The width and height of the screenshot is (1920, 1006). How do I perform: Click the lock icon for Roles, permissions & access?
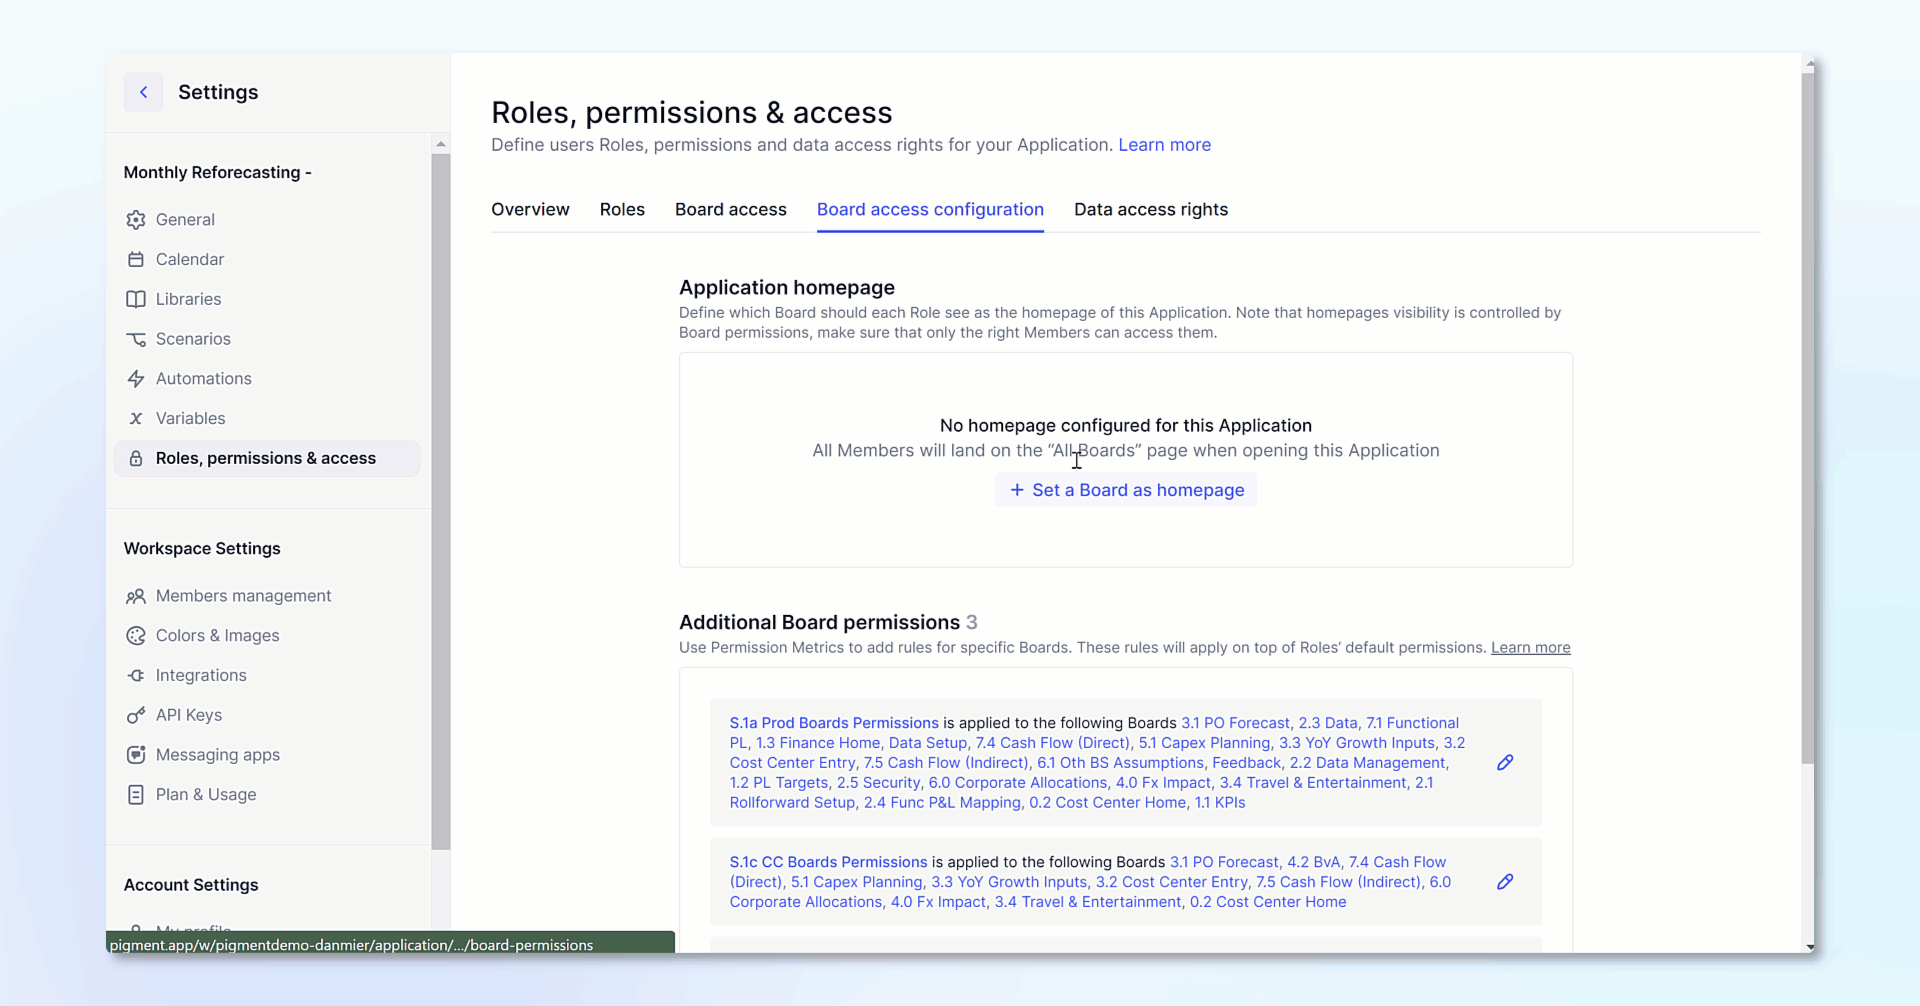(136, 458)
